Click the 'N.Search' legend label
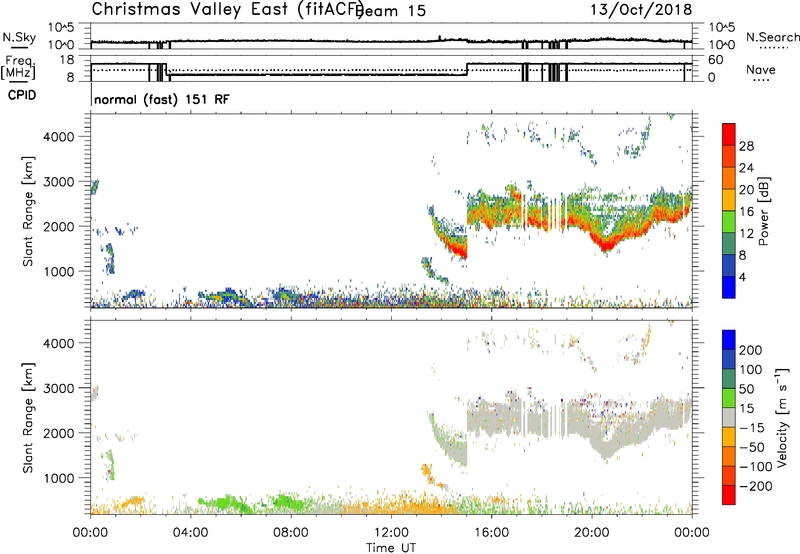 pos(772,37)
